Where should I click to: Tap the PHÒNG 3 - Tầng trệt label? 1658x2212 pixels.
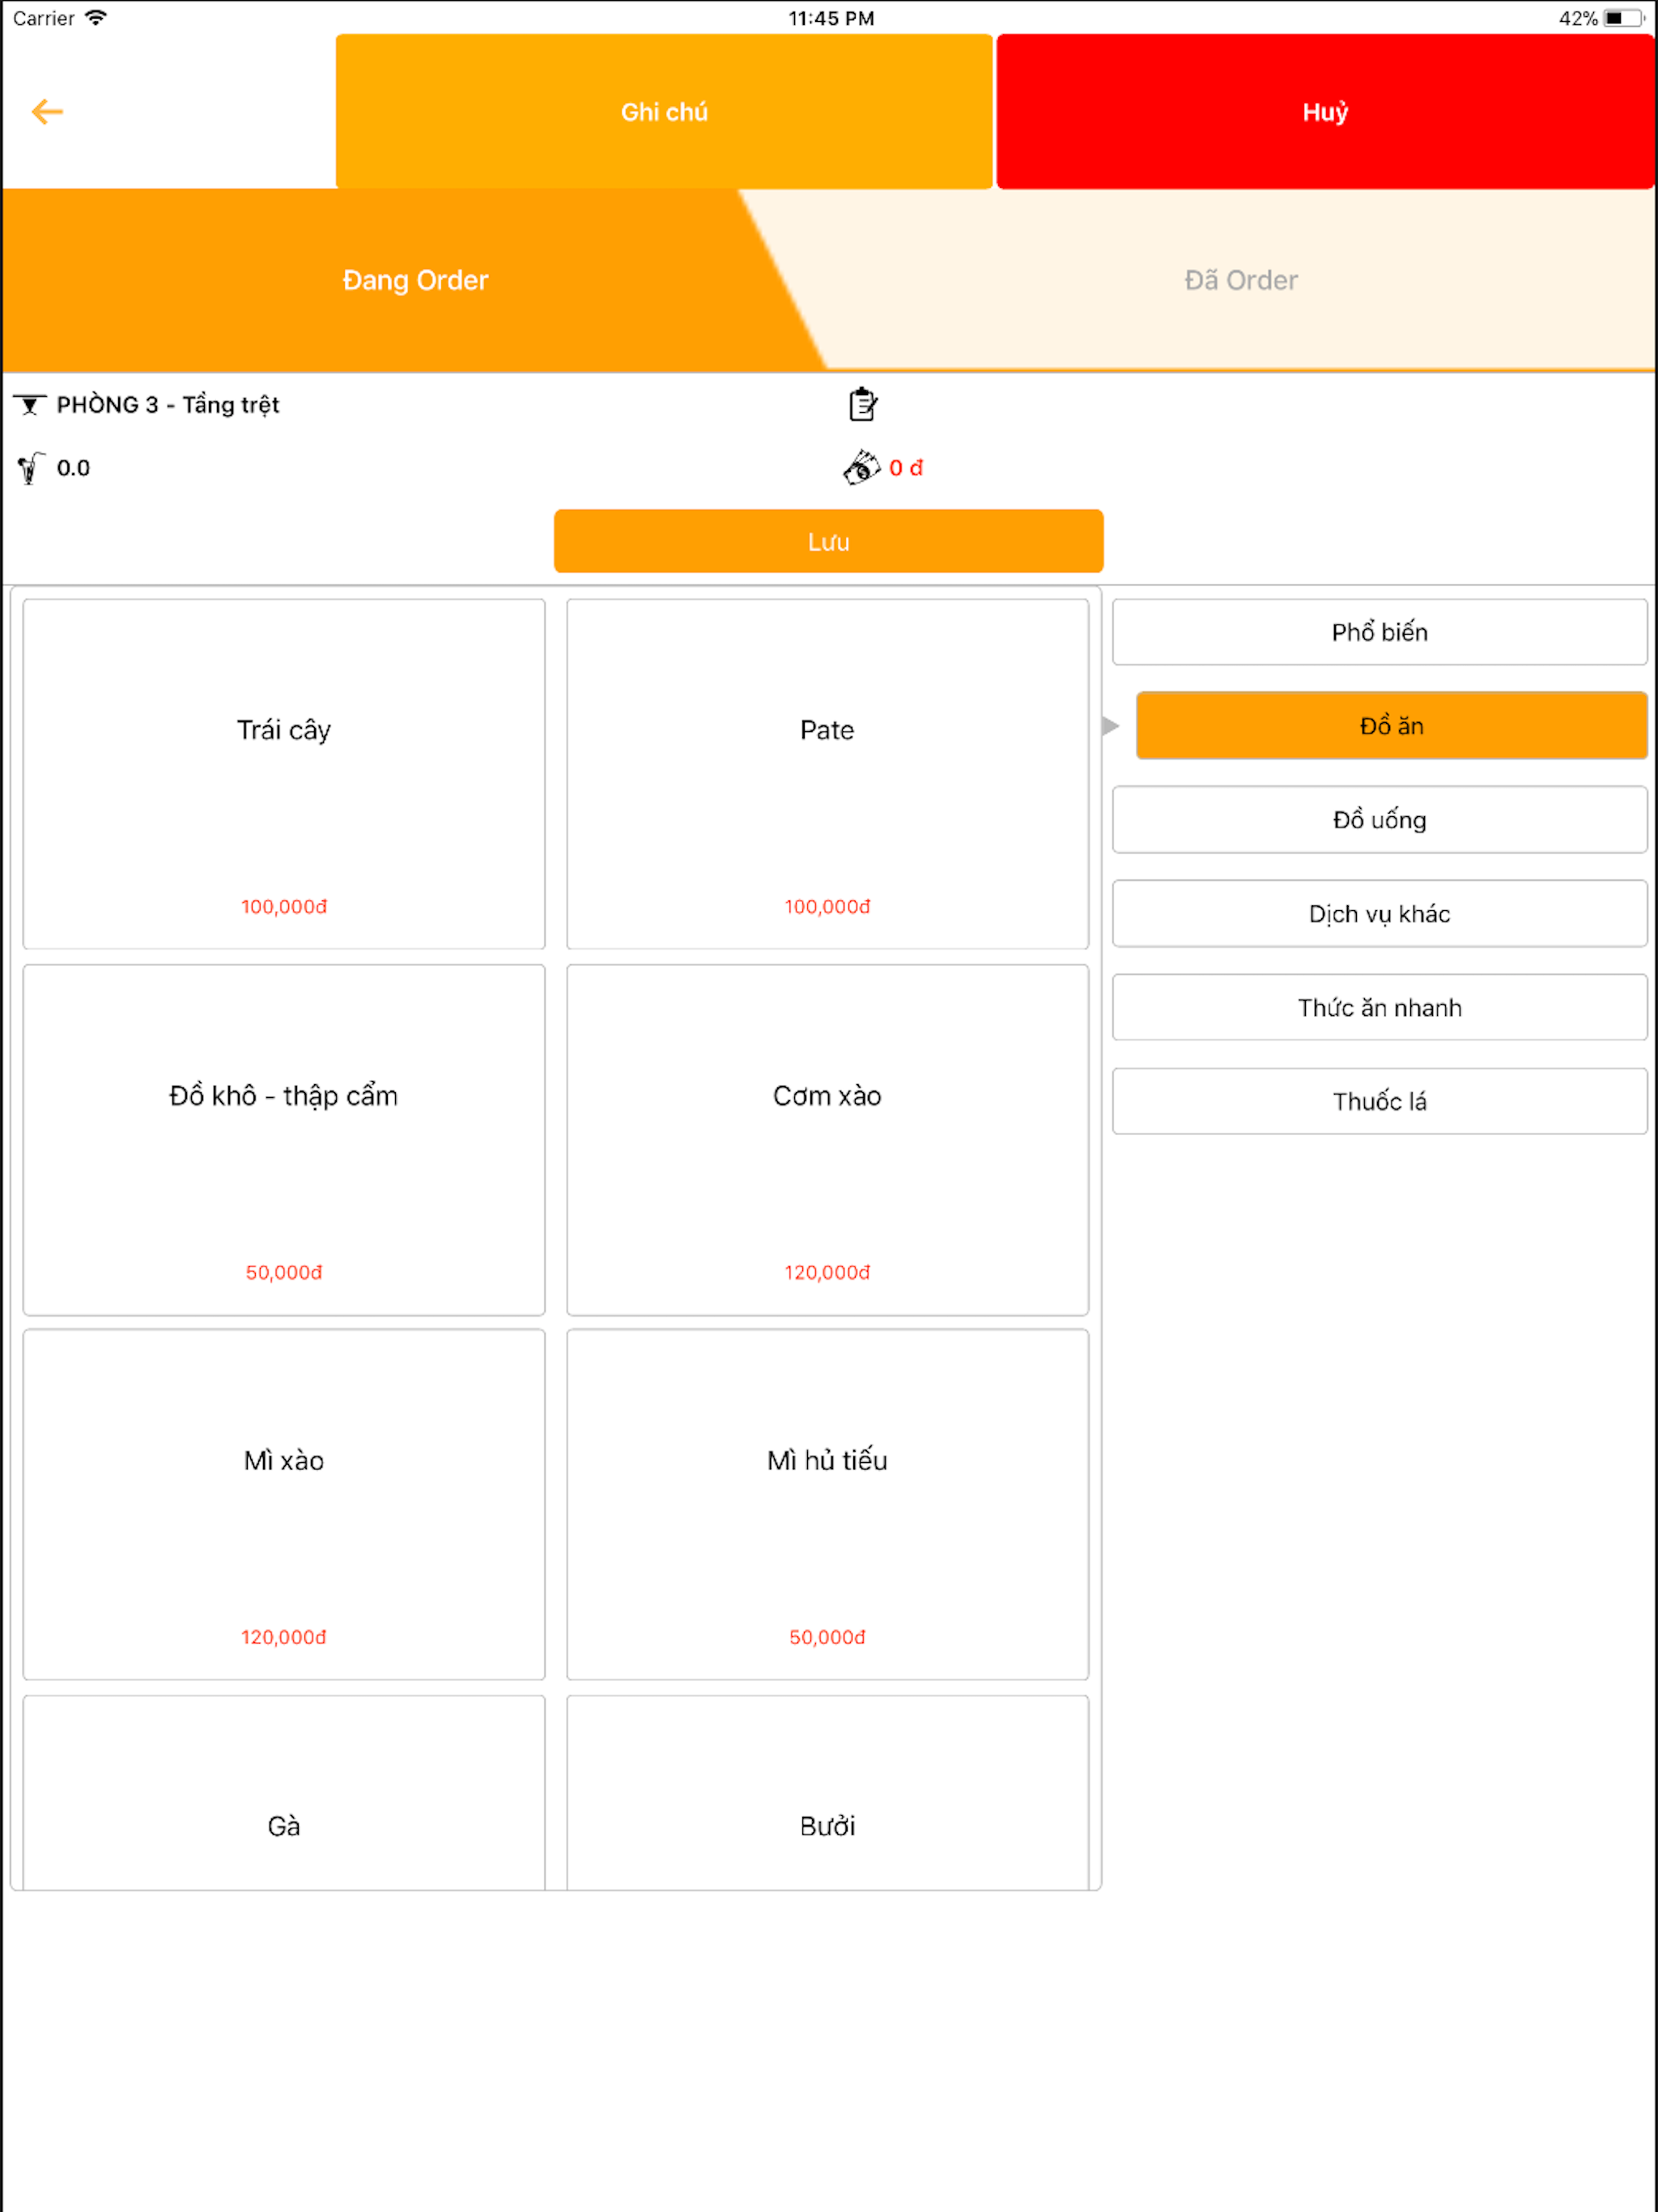coord(168,404)
